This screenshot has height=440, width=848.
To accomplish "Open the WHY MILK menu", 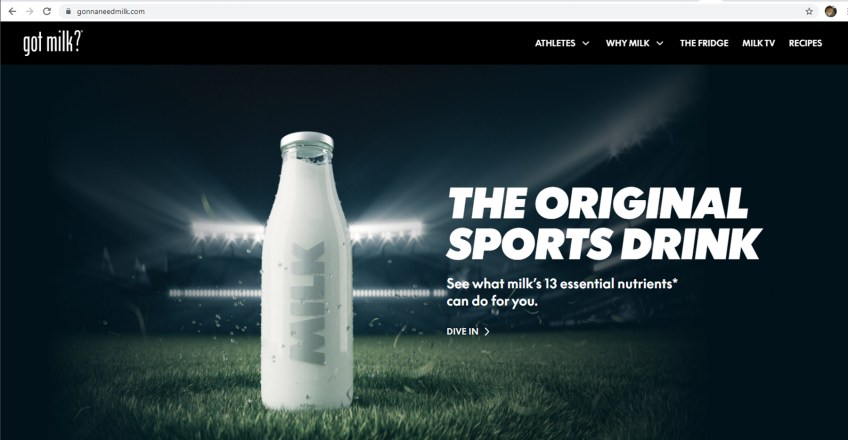I will (627, 43).
